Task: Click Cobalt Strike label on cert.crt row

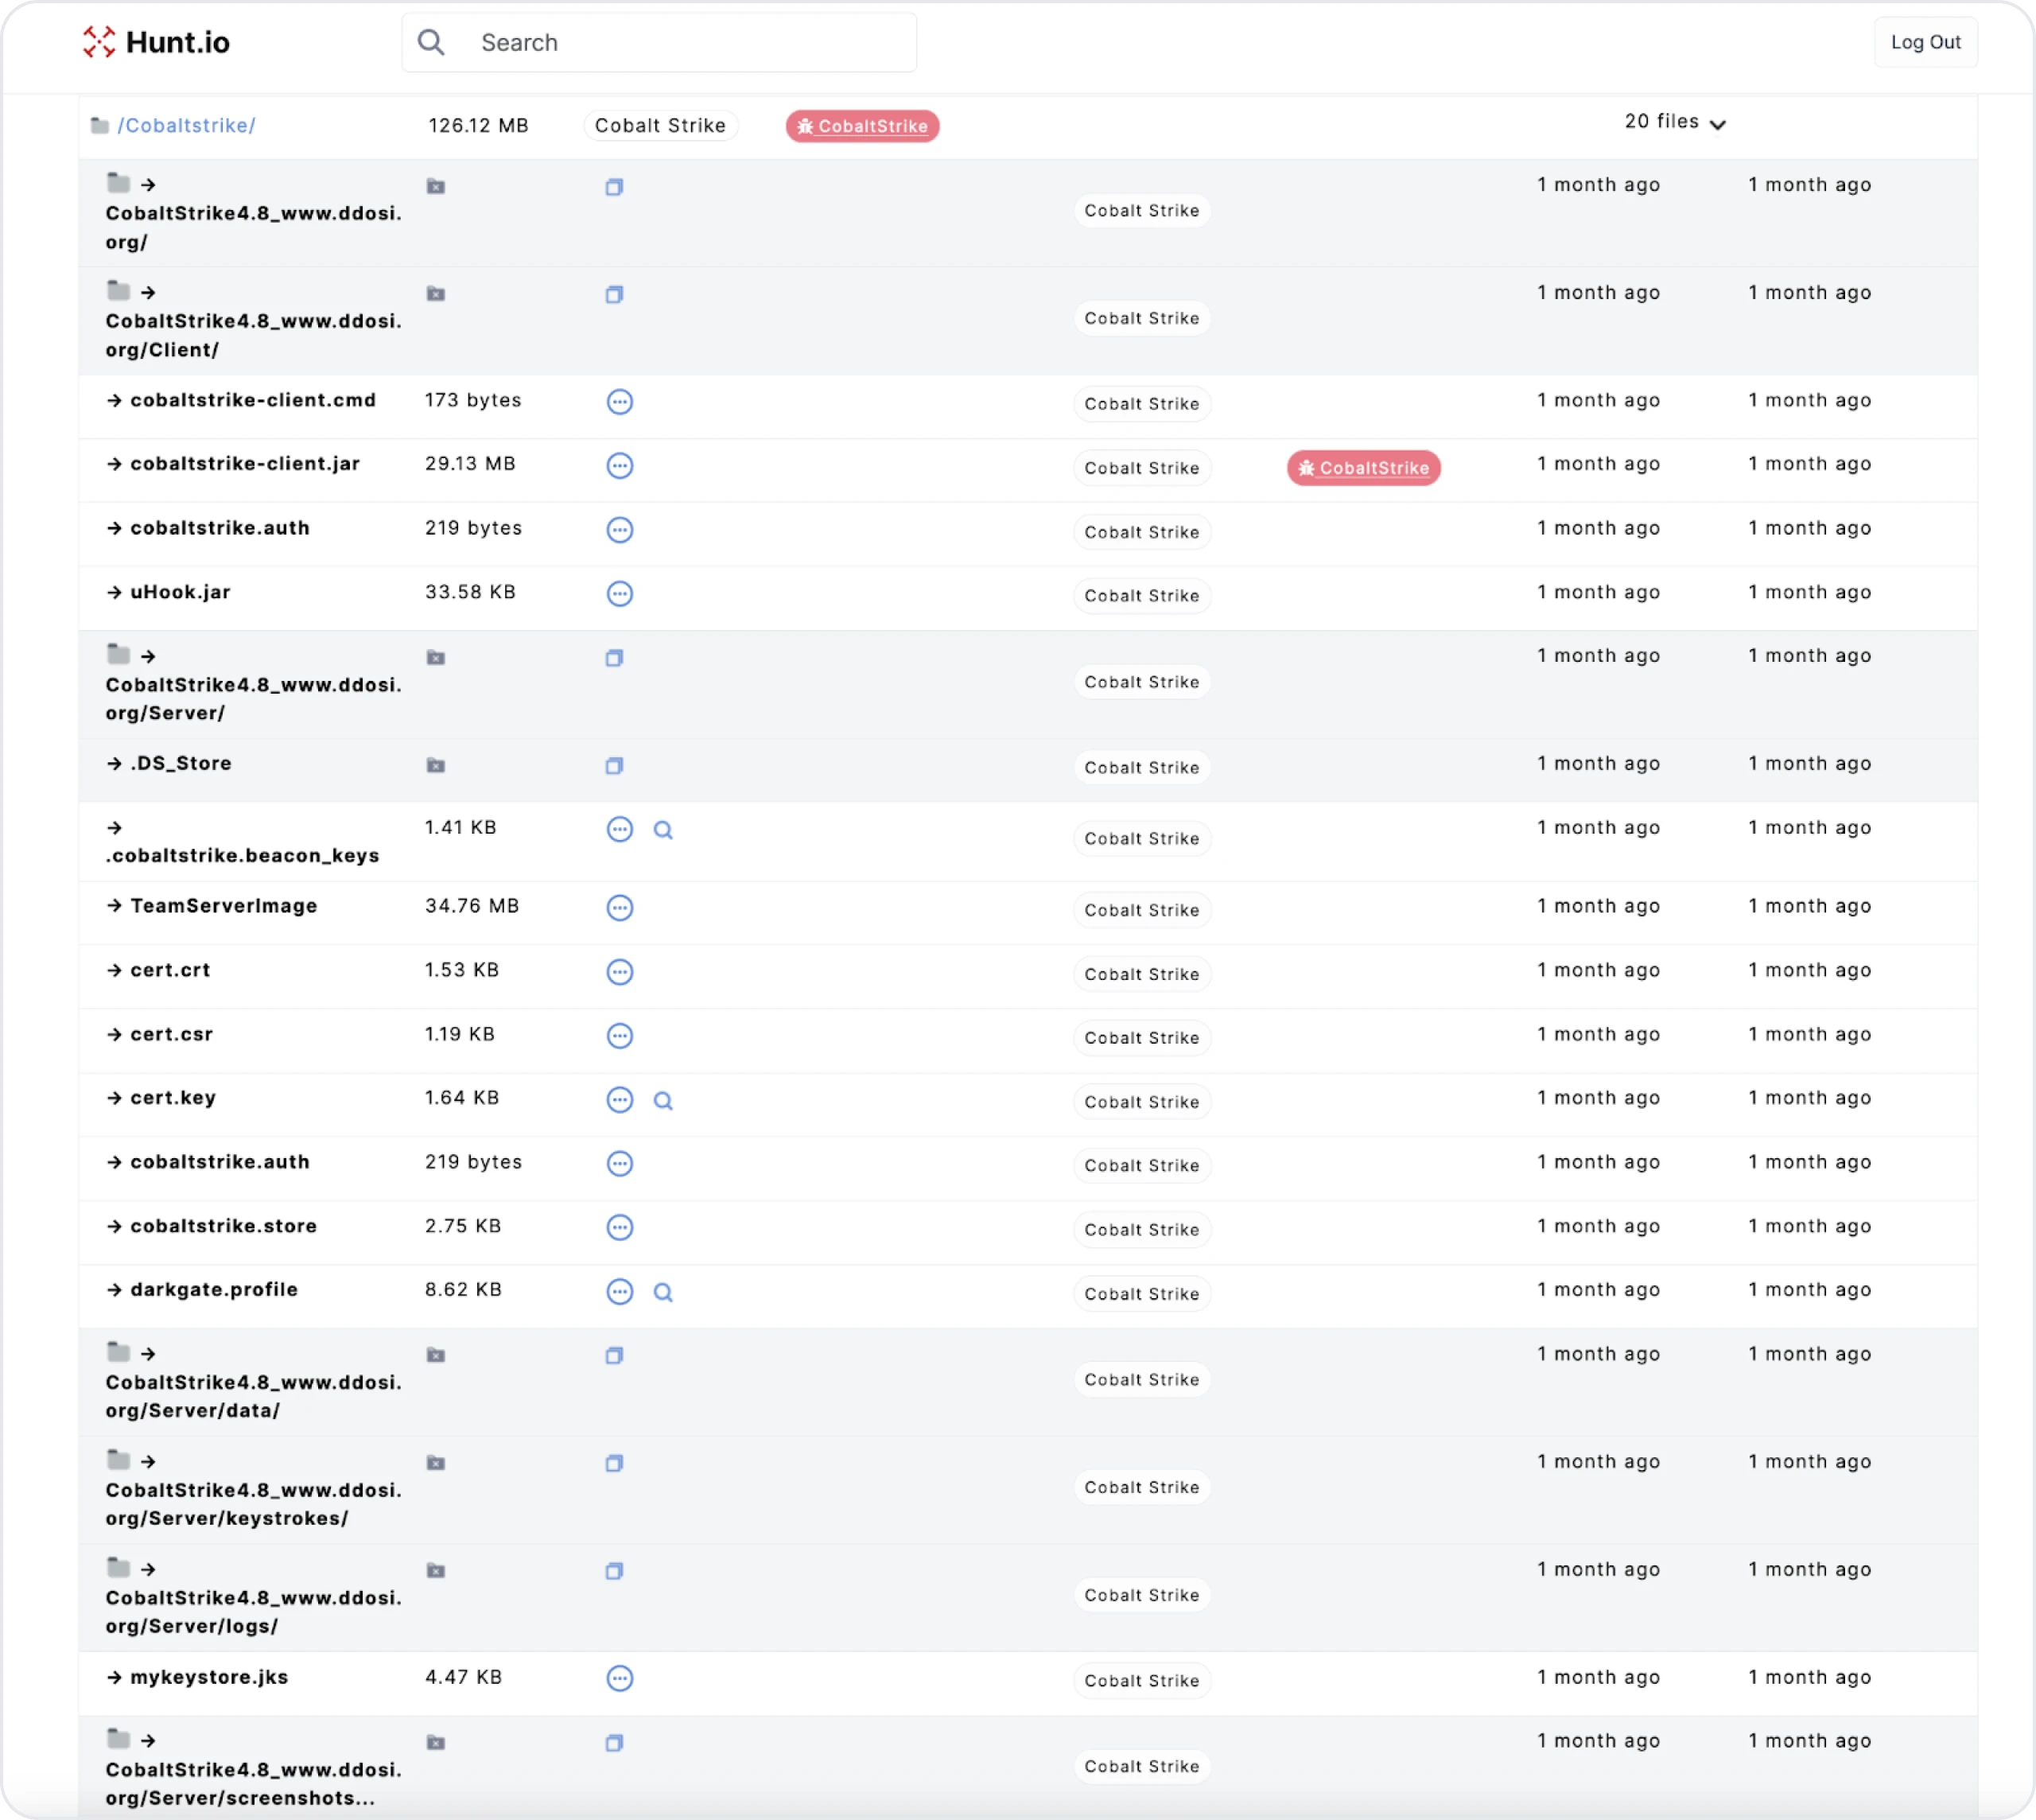Action: [x=1141, y=974]
